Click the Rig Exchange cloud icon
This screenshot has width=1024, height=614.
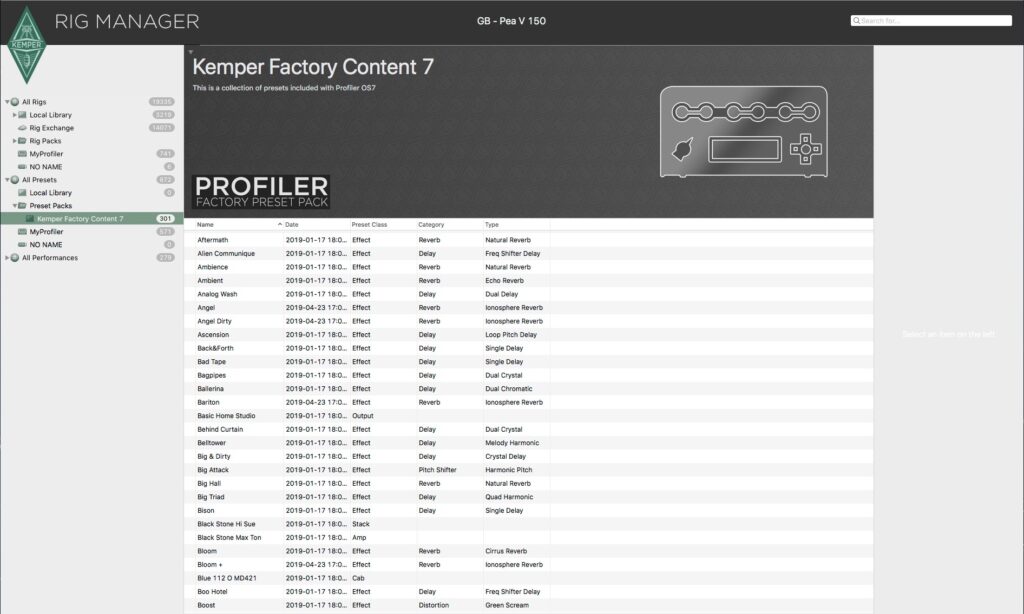click(x=22, y=128)
